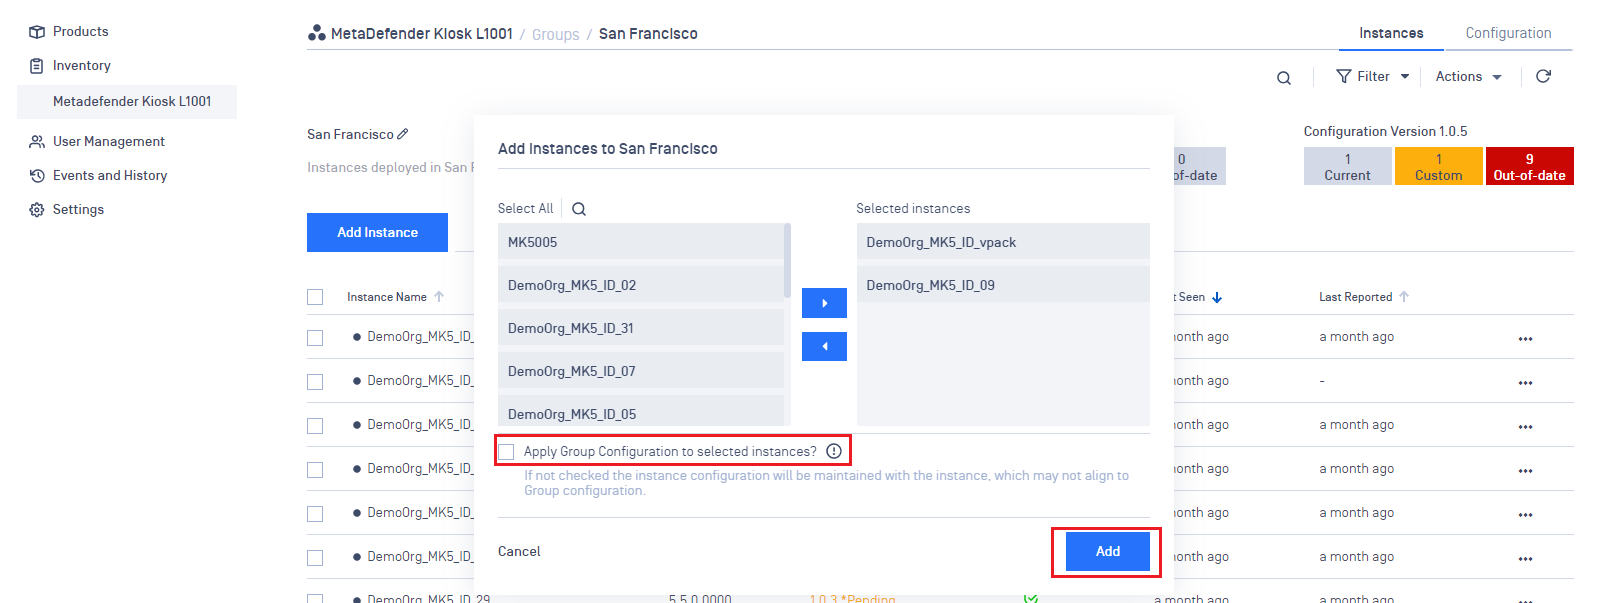
Task: Open more options menu for fifth row
Action: coord(1525,515)
